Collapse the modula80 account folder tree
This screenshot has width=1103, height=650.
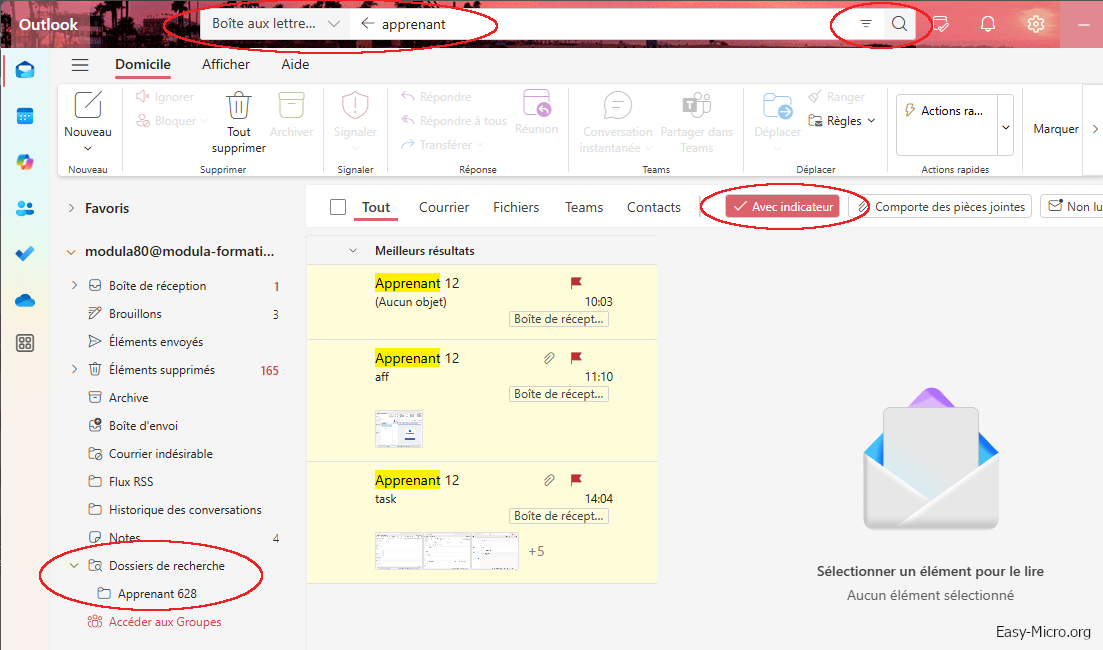click(71, 252)
